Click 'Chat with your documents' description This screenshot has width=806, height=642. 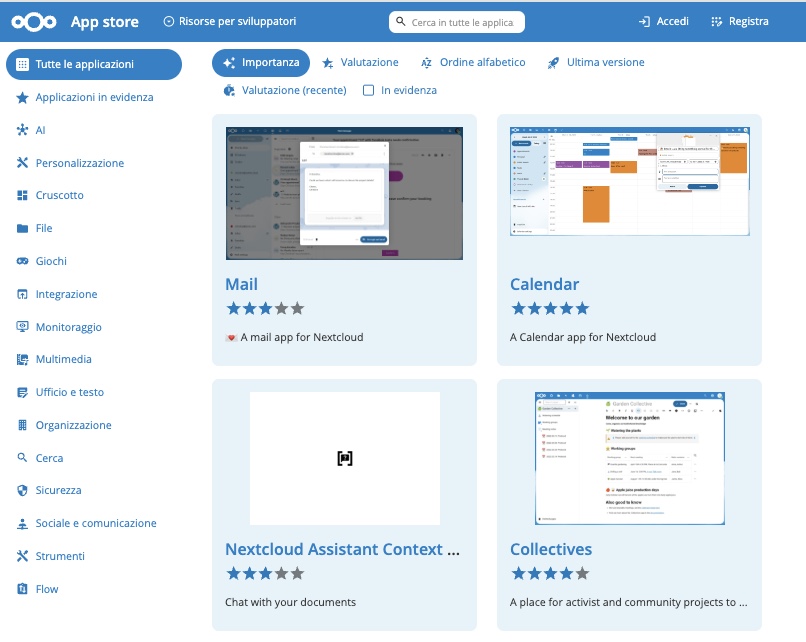pos(290,602)
